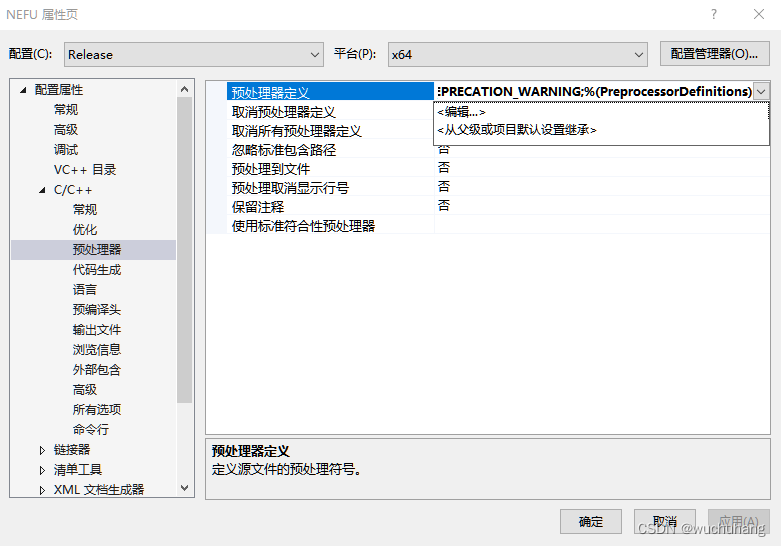Collapse the 配置属性 tree node
Image resolution: width=781 pixels, height=546 pixels.
[x=23, y=90]
